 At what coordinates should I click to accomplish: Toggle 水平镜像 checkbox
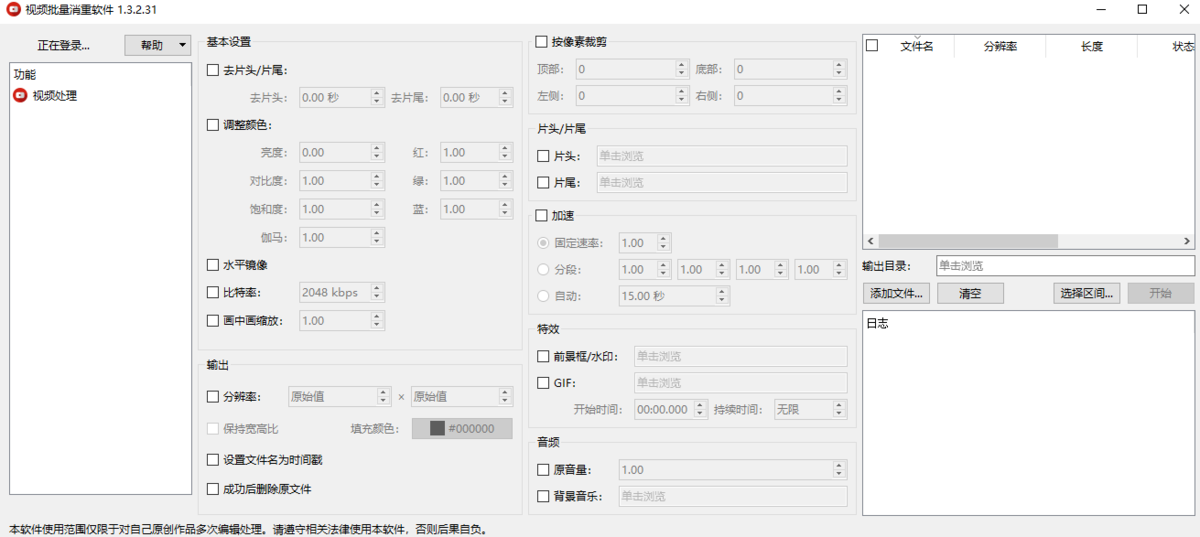212,265
